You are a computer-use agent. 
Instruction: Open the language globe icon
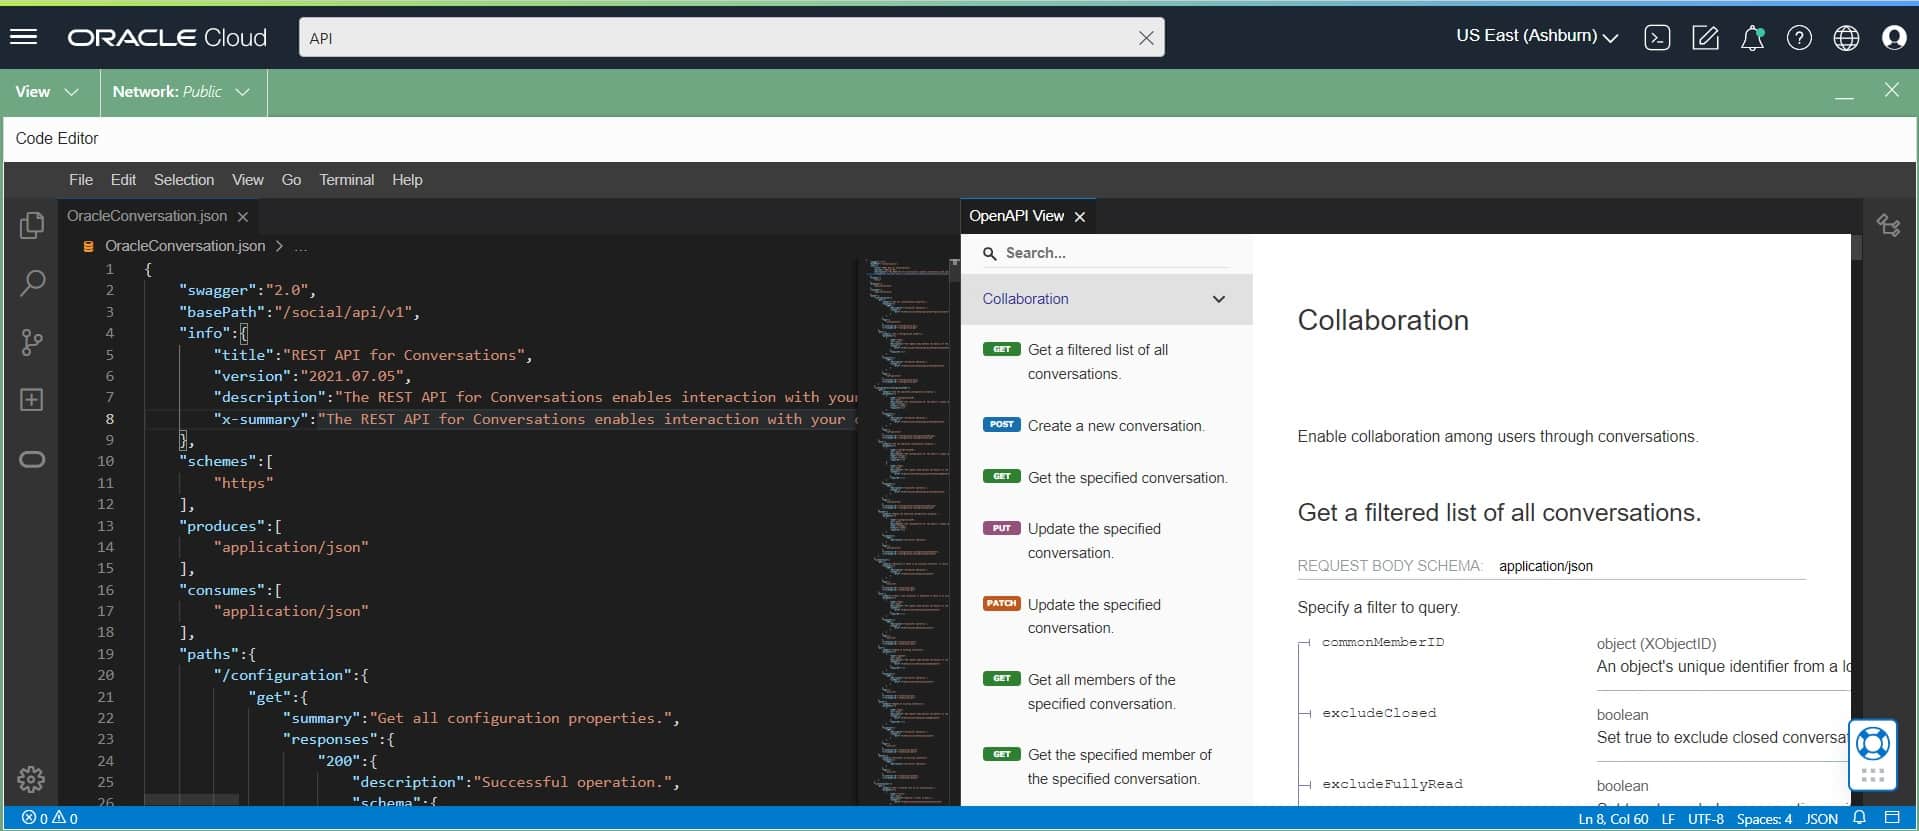point(1846,38)
